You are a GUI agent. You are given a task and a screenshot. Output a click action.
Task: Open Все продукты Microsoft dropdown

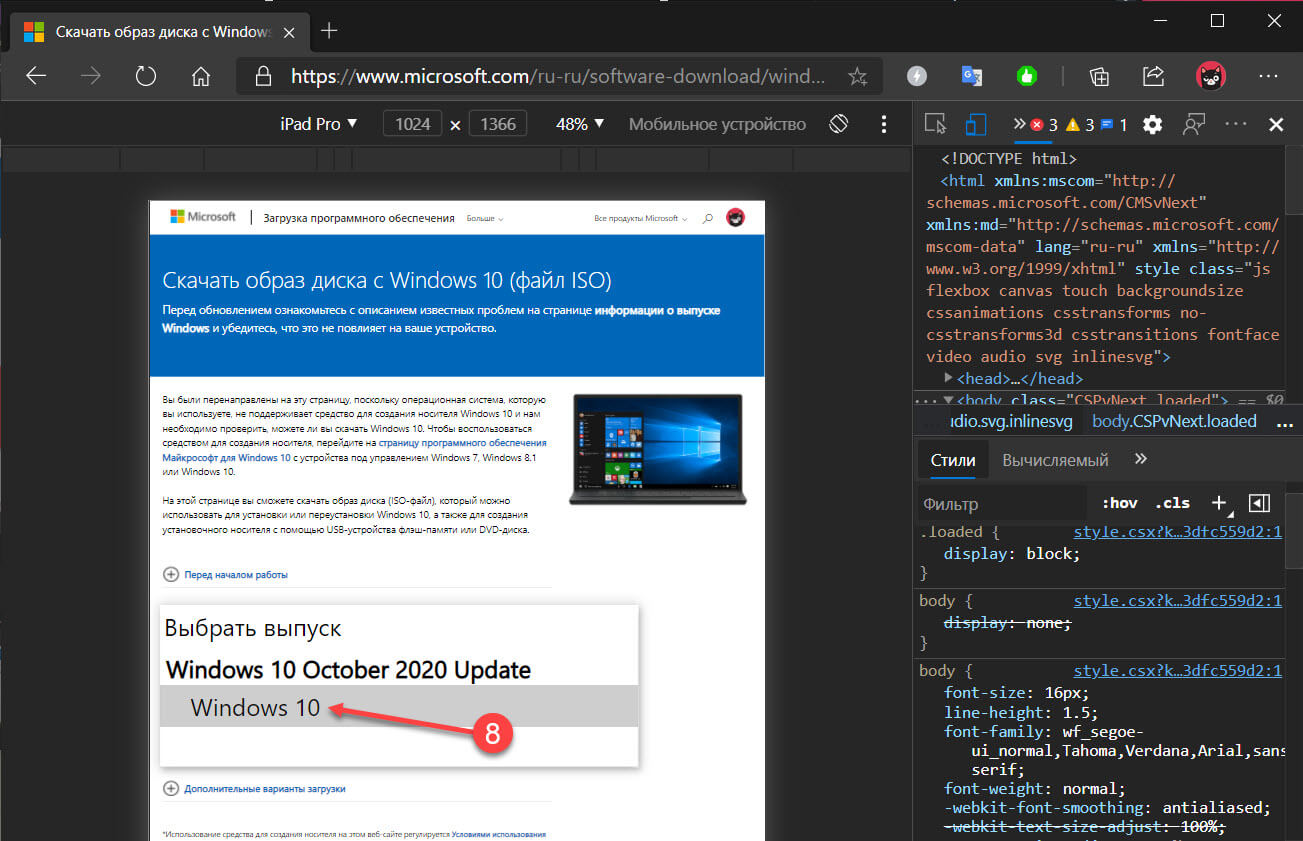(x=640, y=218)
